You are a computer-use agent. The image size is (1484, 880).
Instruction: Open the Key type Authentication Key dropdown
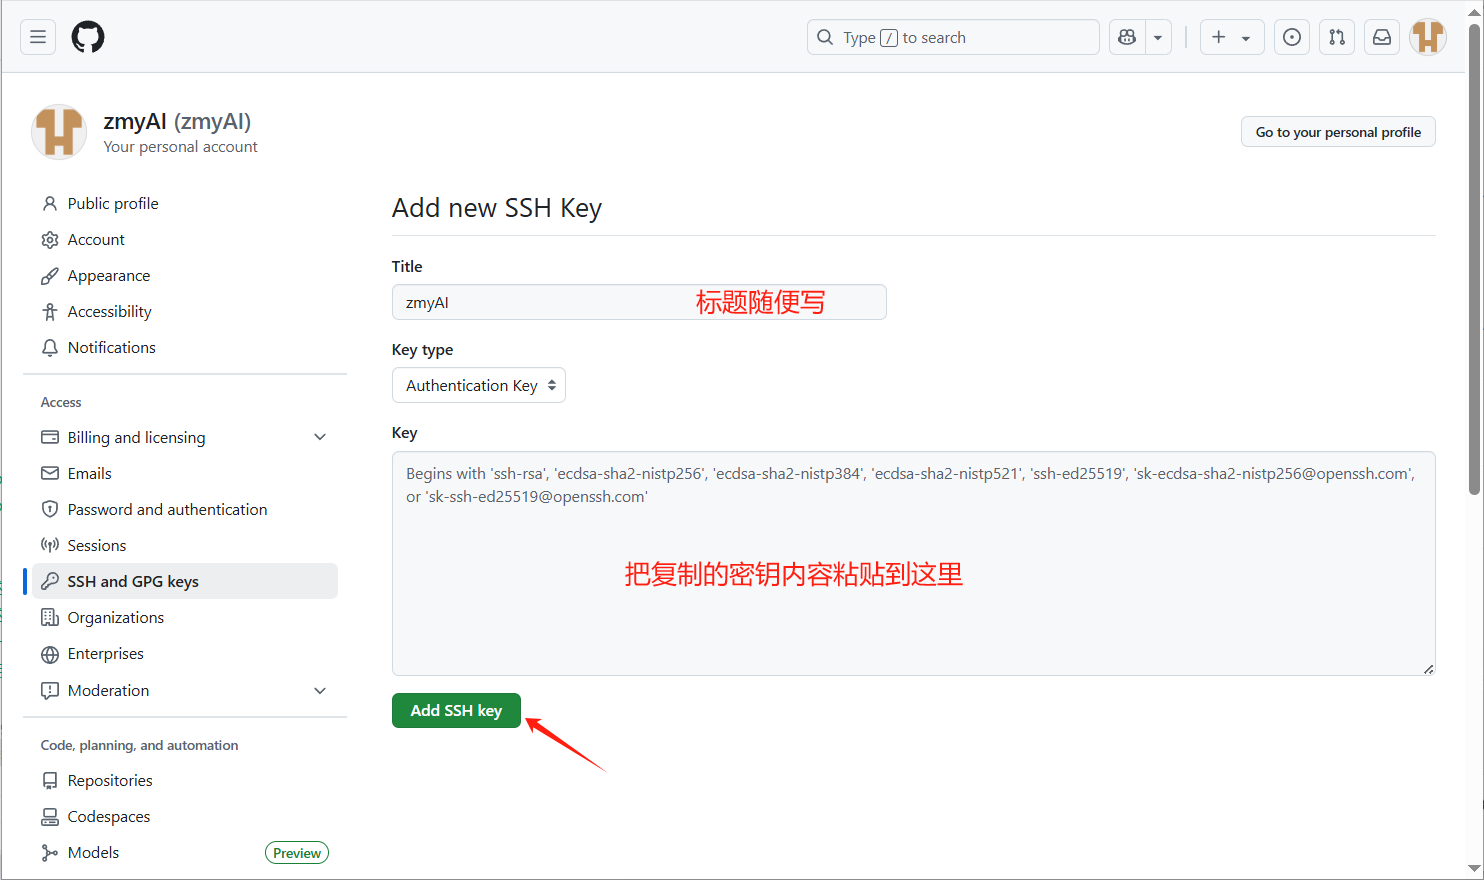pyautogui.click(x=479, y=385)
